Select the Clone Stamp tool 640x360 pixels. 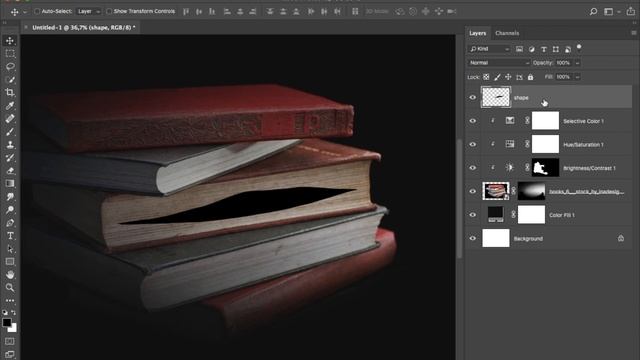point(10,145)
